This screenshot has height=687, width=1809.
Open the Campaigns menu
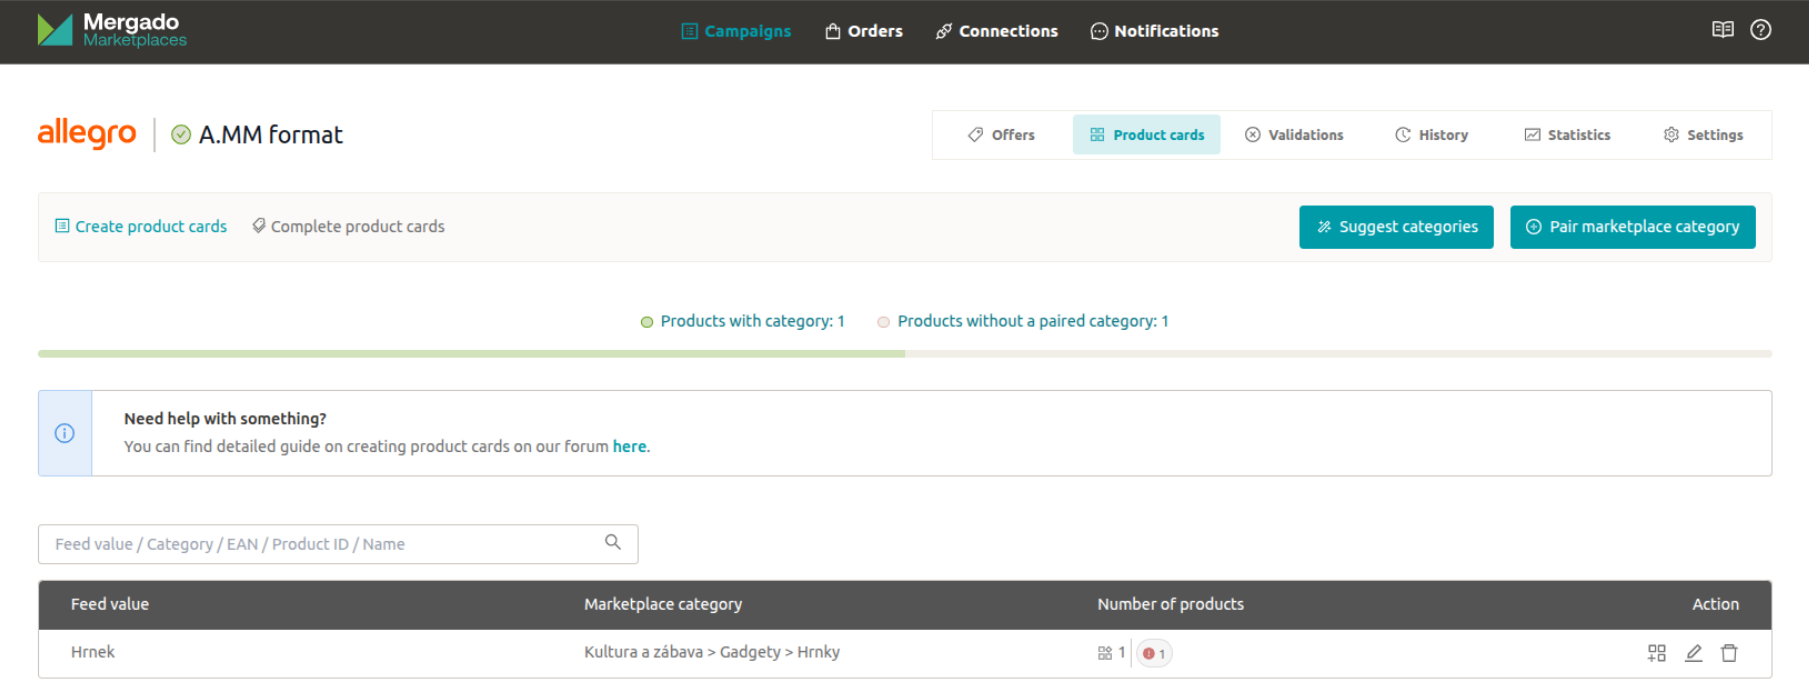[736, 31]
